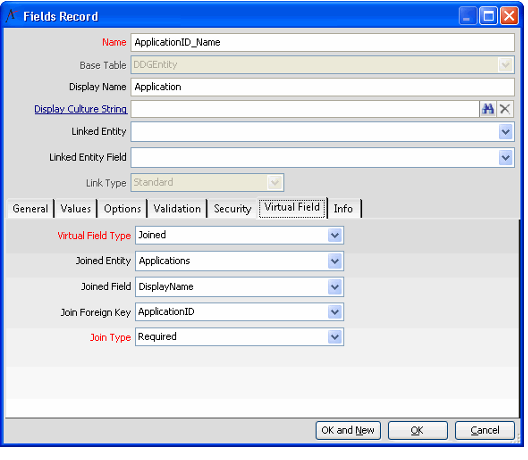Click the Display Name input field
The width and height of the screenshot is (528, 460).
[x=323, y=87]
